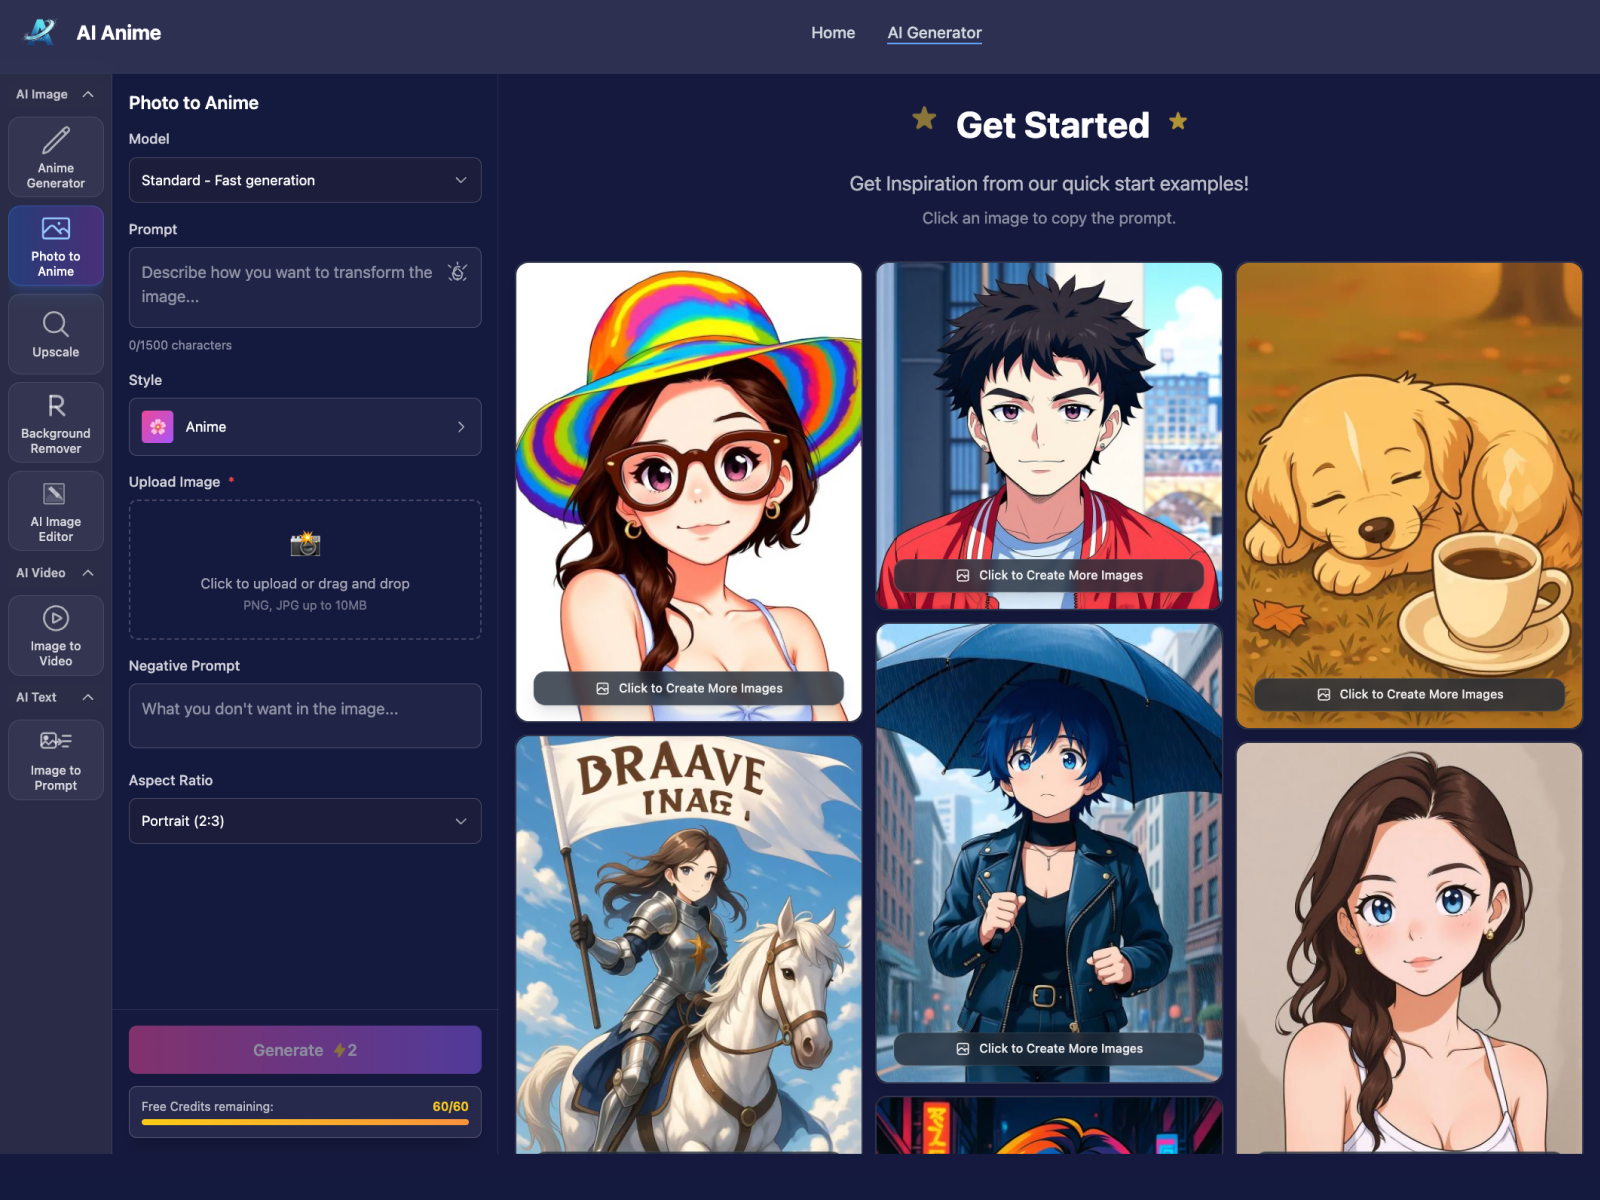Open the Background Remover tool
1600x1200 pixels.
coord(55,421)
